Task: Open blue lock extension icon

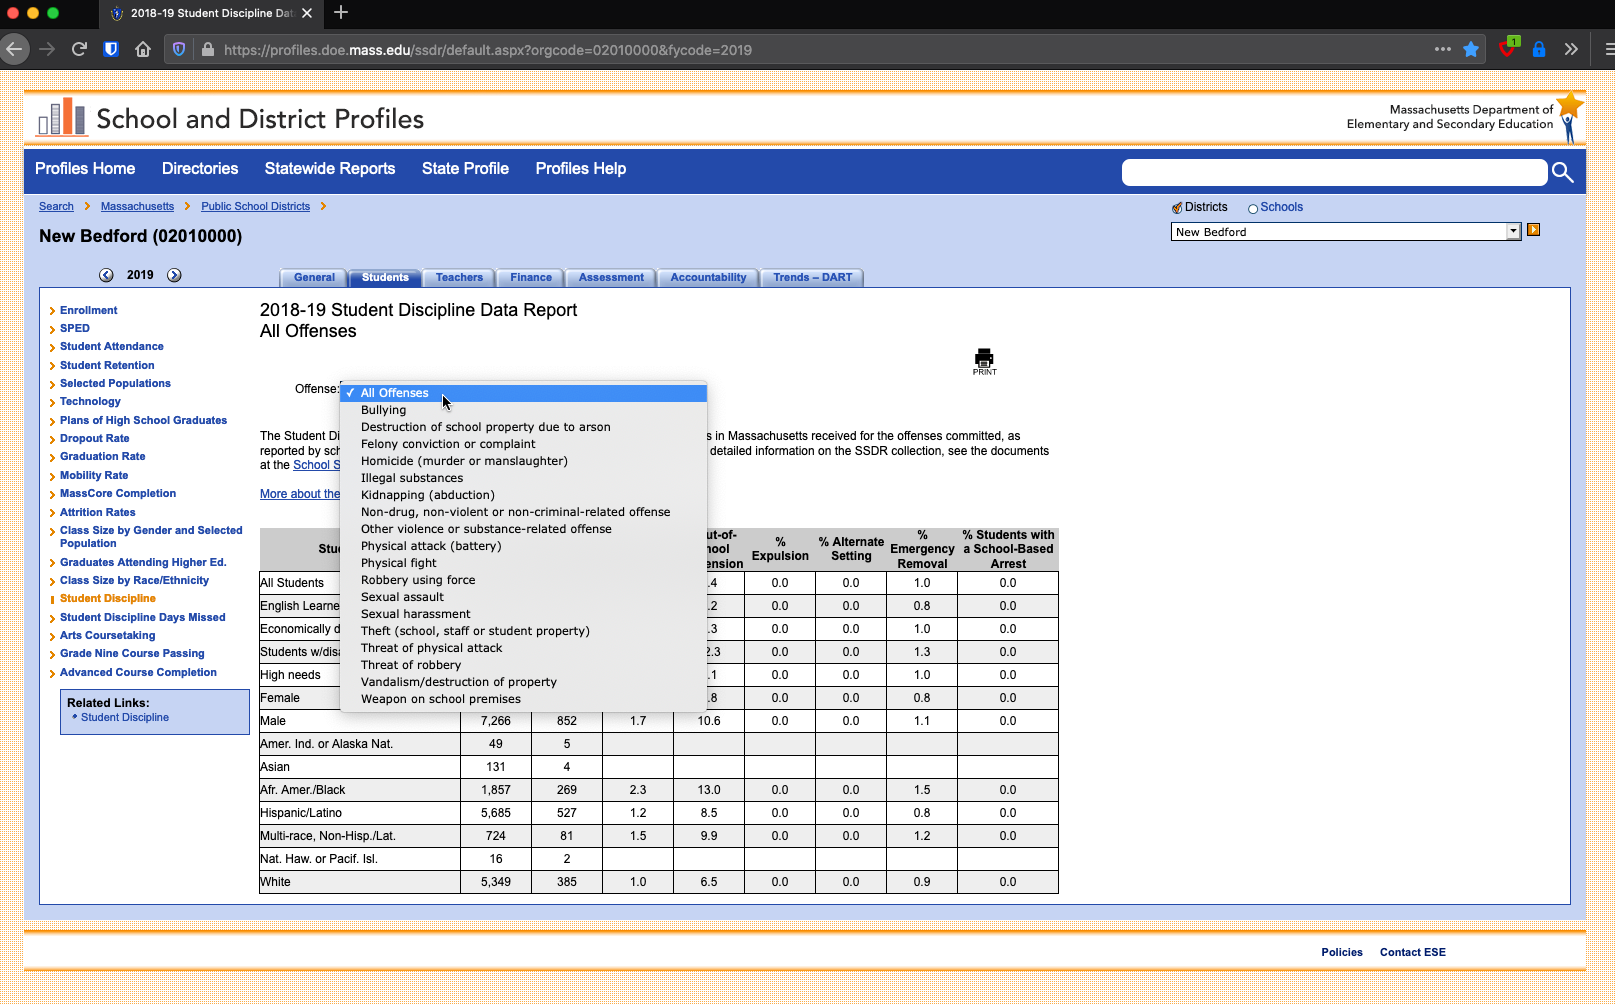Action: click(1539, 49)
